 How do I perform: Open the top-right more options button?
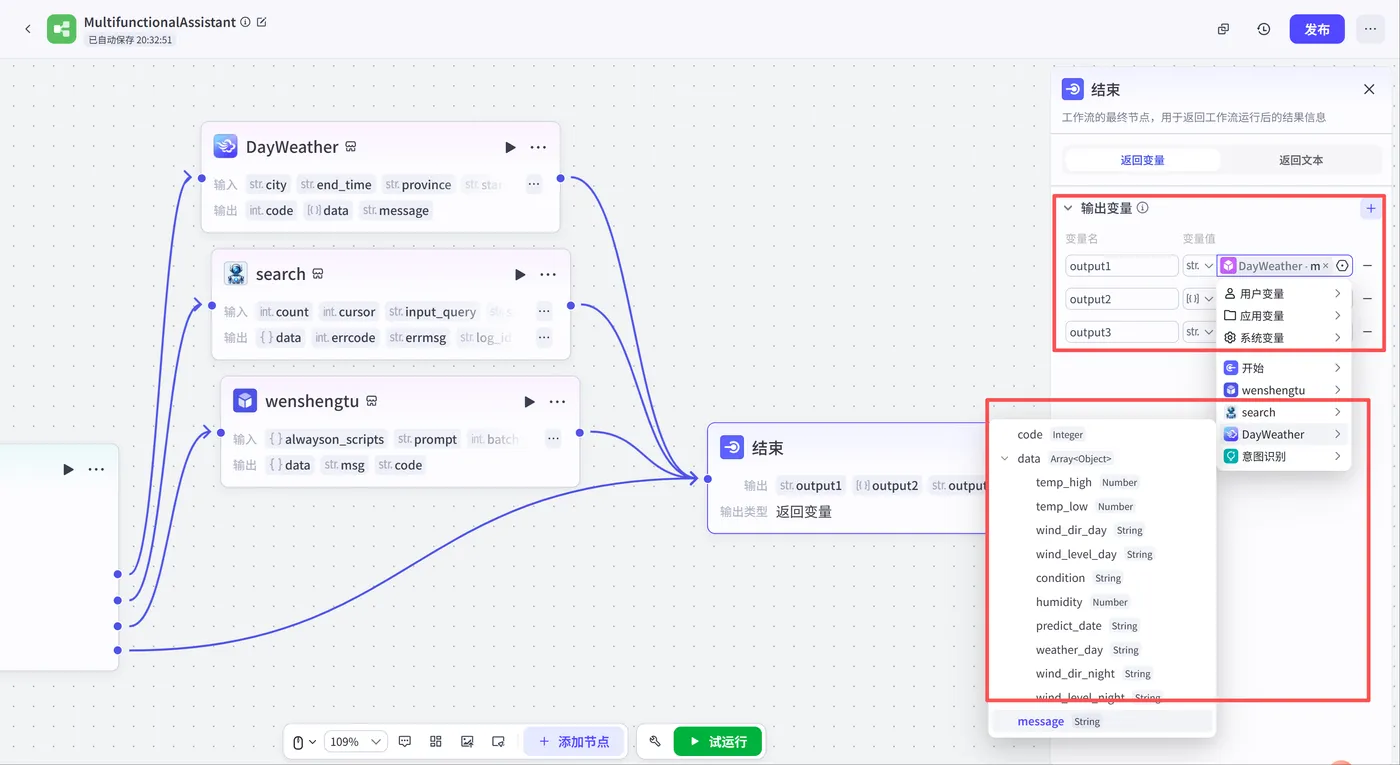coord(1369,29)
